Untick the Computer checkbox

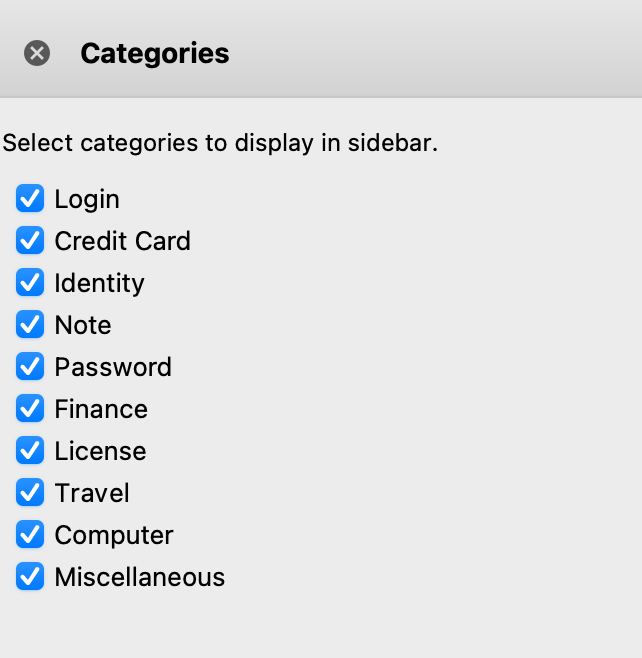click(x=30, y=534)
